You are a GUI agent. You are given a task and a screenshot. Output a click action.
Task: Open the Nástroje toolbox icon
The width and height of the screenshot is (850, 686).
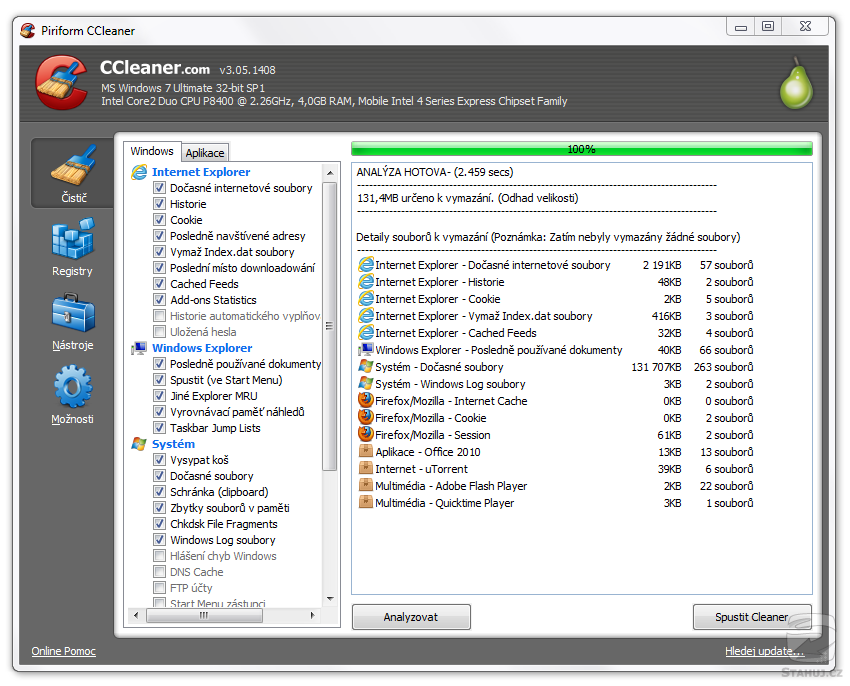[73, 313]
